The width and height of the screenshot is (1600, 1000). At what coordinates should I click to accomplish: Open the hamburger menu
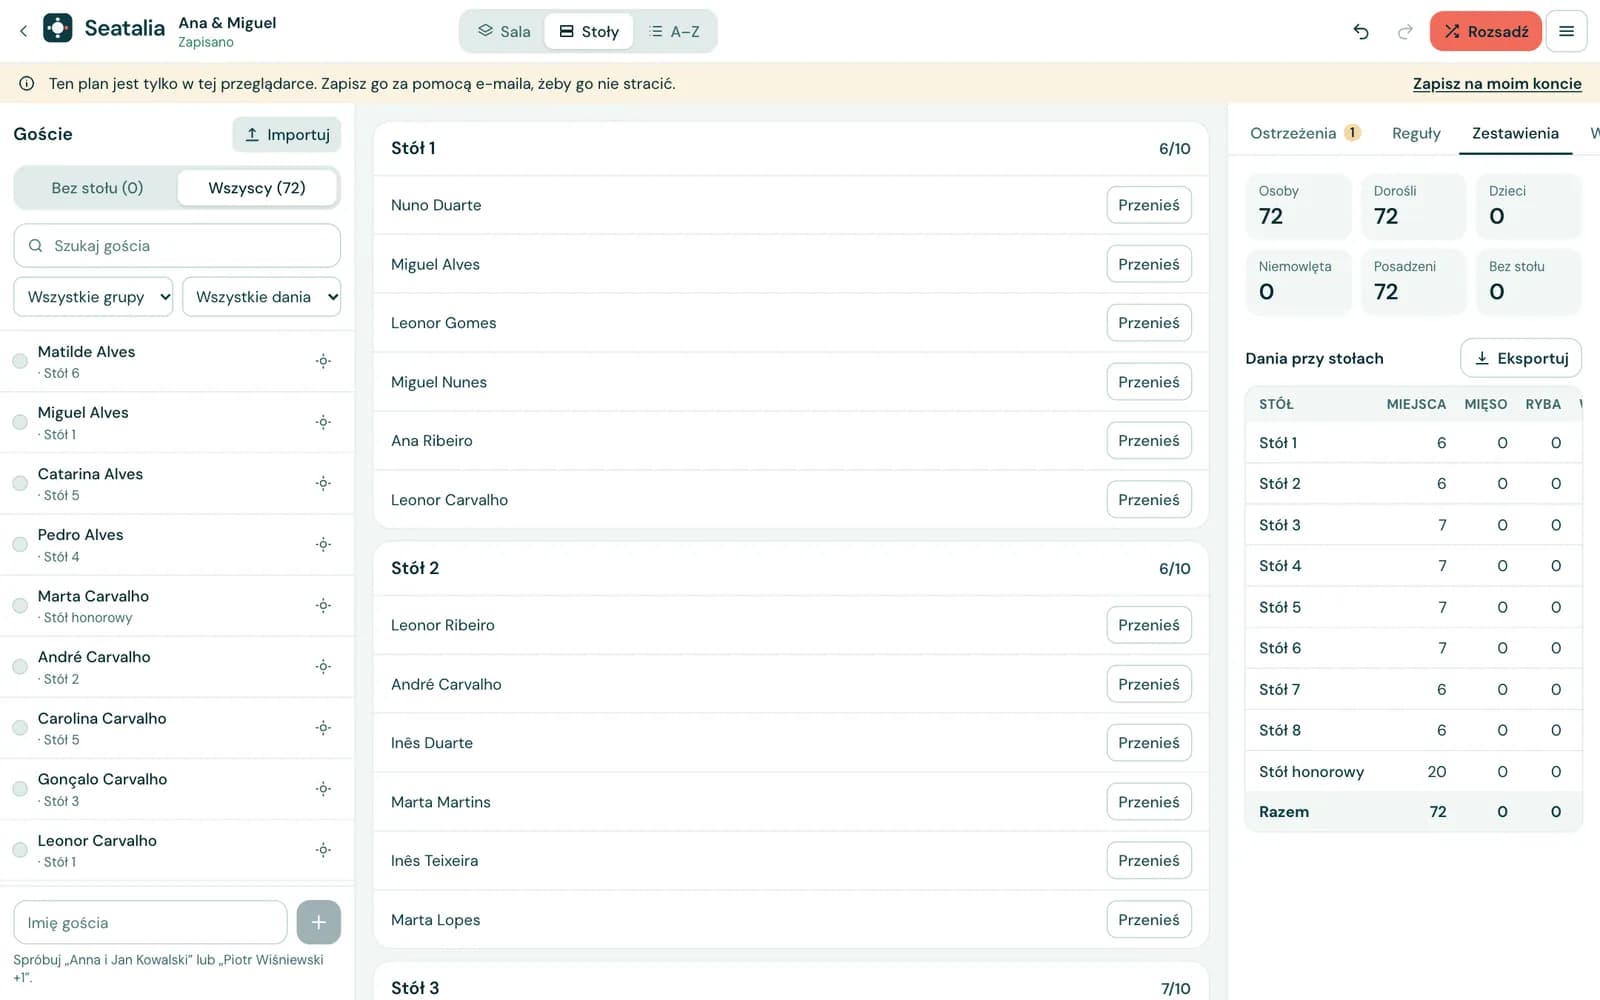pyautogui.click(x=1566, y=31)
